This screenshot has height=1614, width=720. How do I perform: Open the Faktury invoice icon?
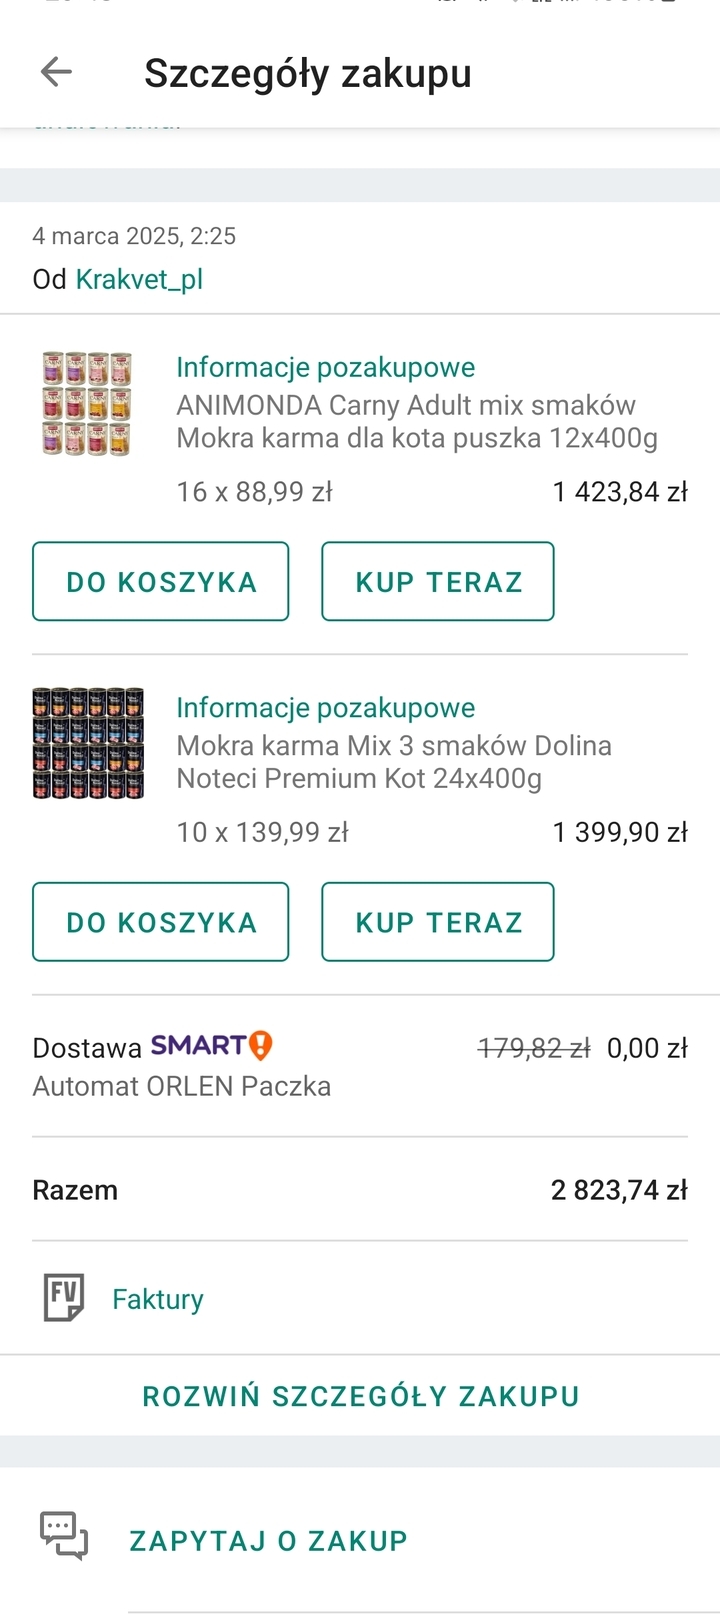point(64,1298)
